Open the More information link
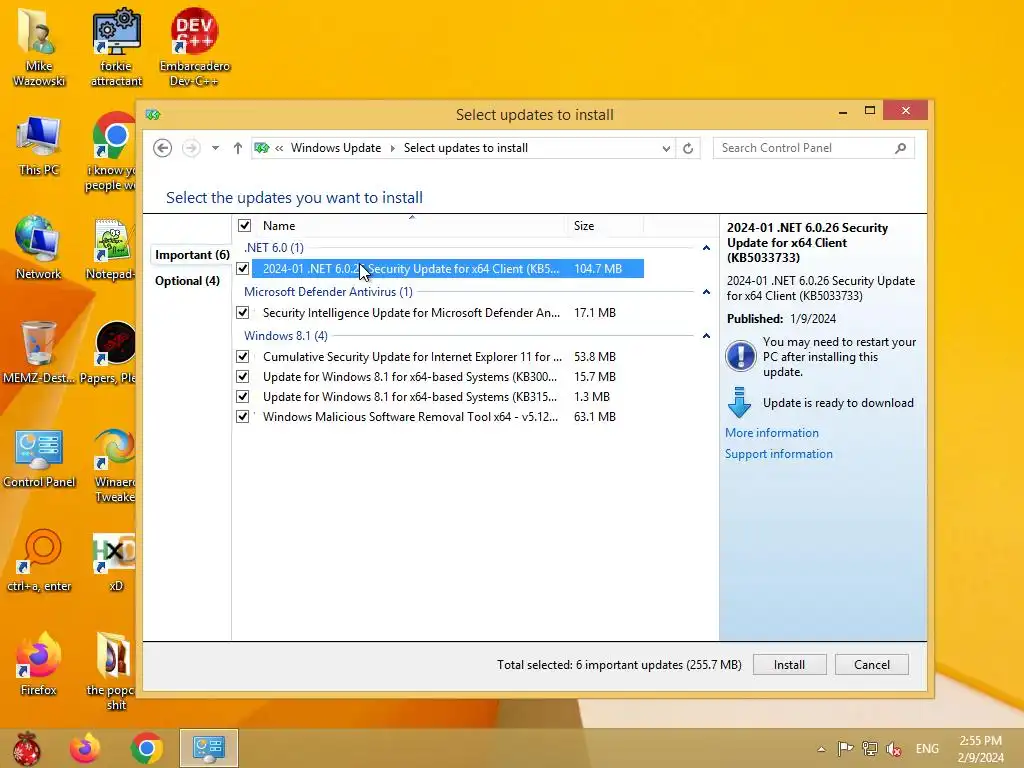The width and height of the screenshot is (1024, 768). [771, 433]
